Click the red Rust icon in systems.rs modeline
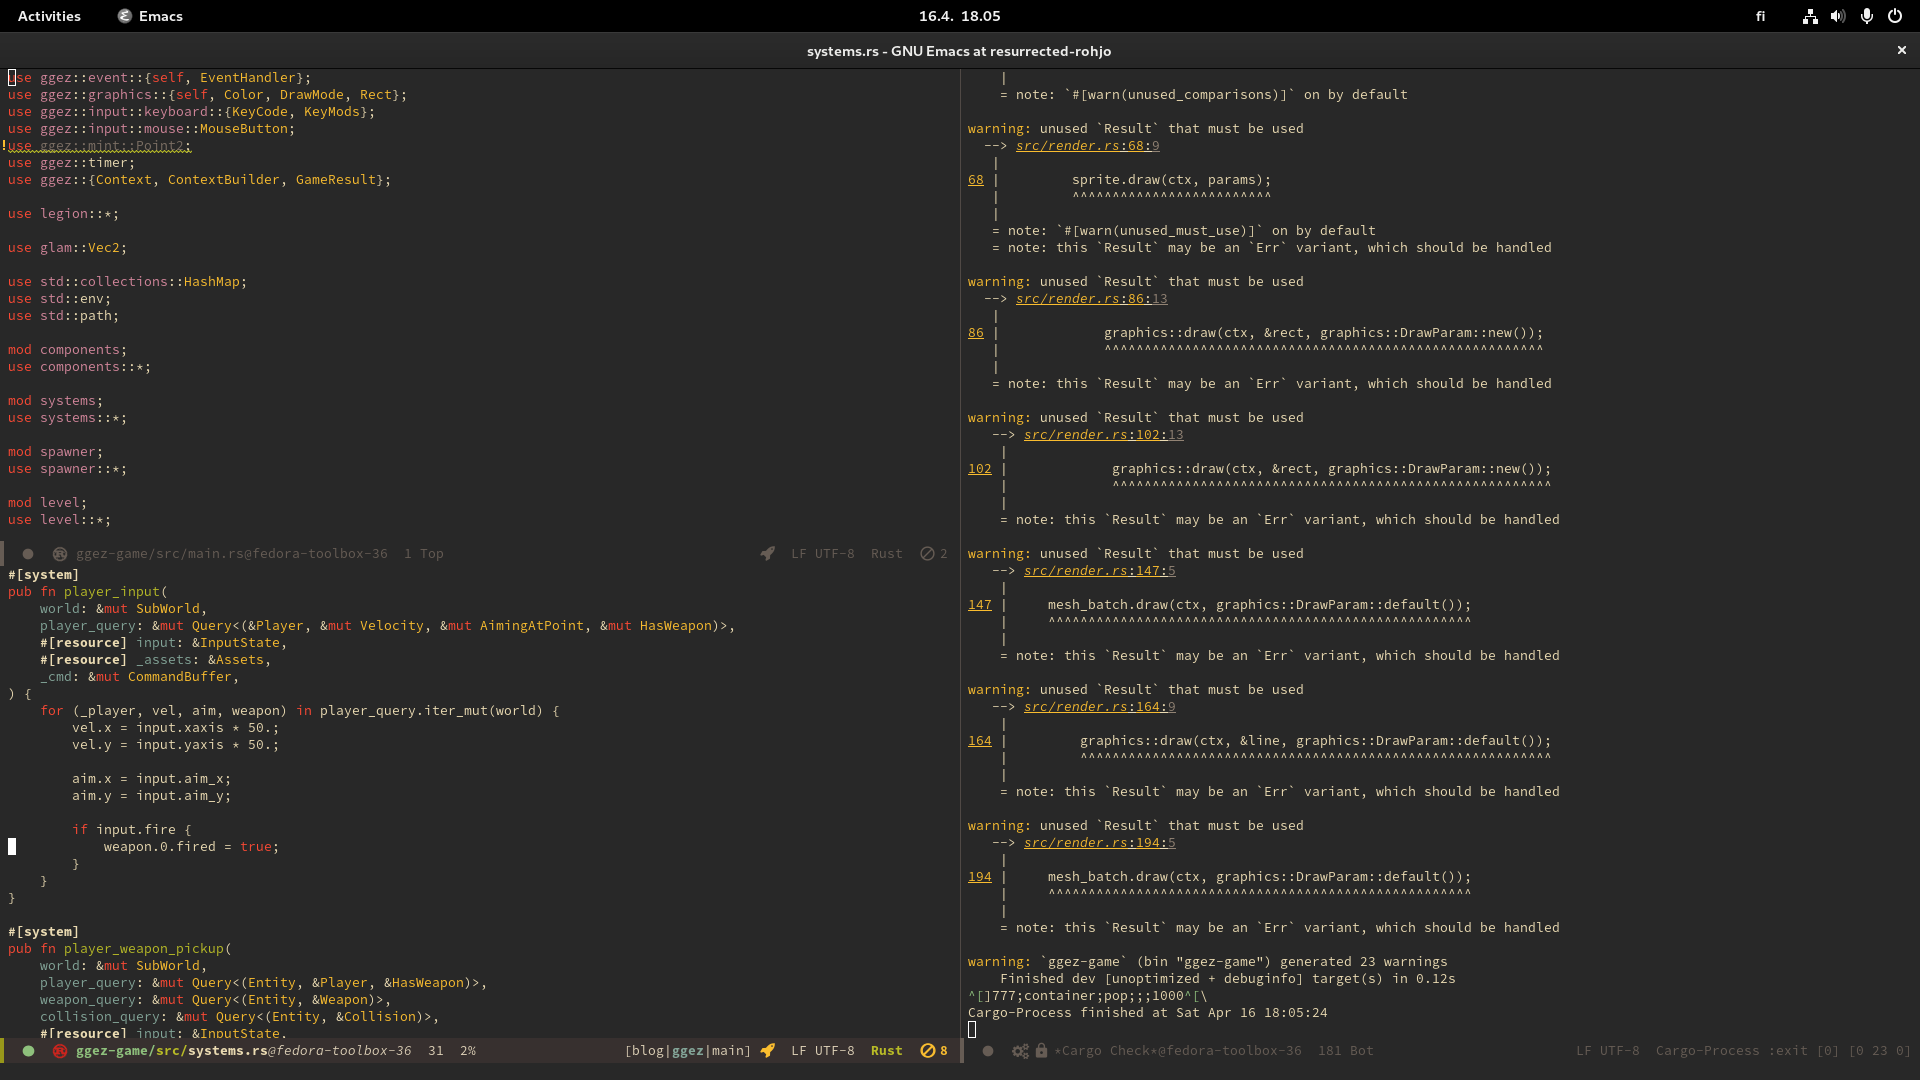This screenshot has width=1920, height=1080. coord(60,1051)
